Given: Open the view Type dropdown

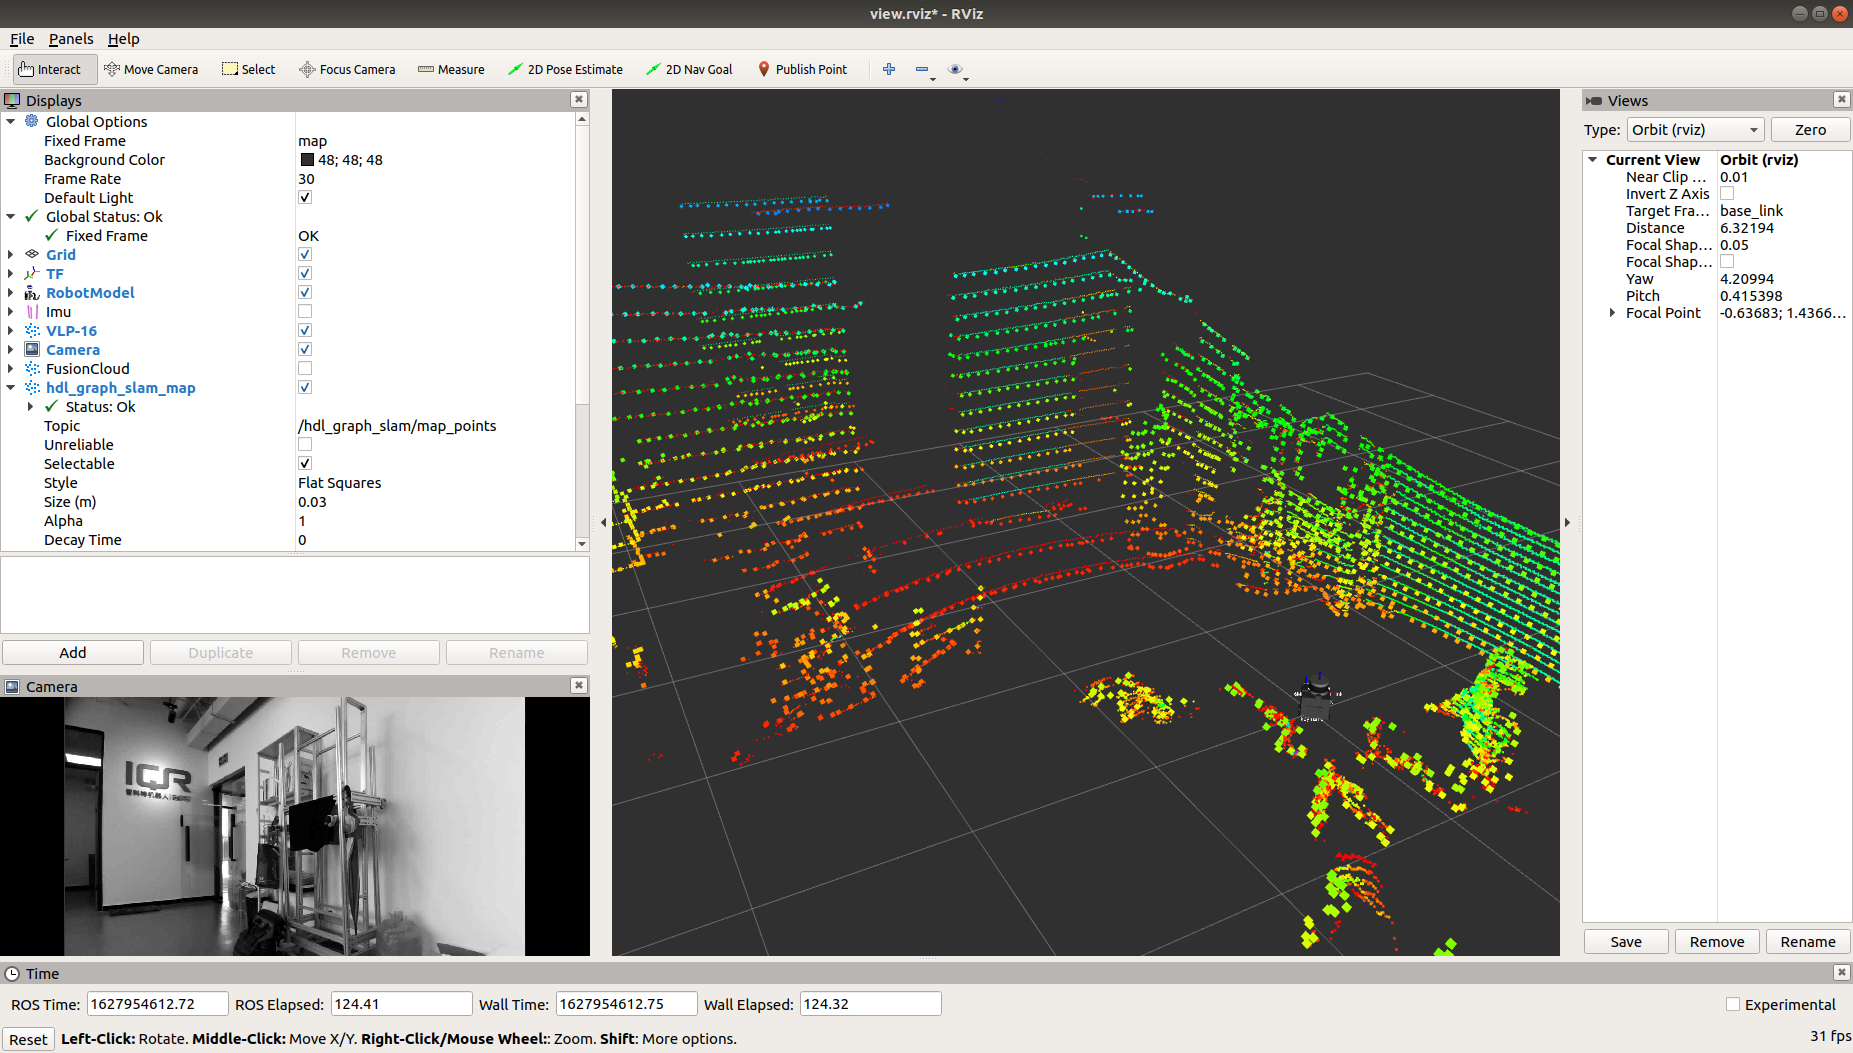Looking at the screenshot, I should point(1695,130).
